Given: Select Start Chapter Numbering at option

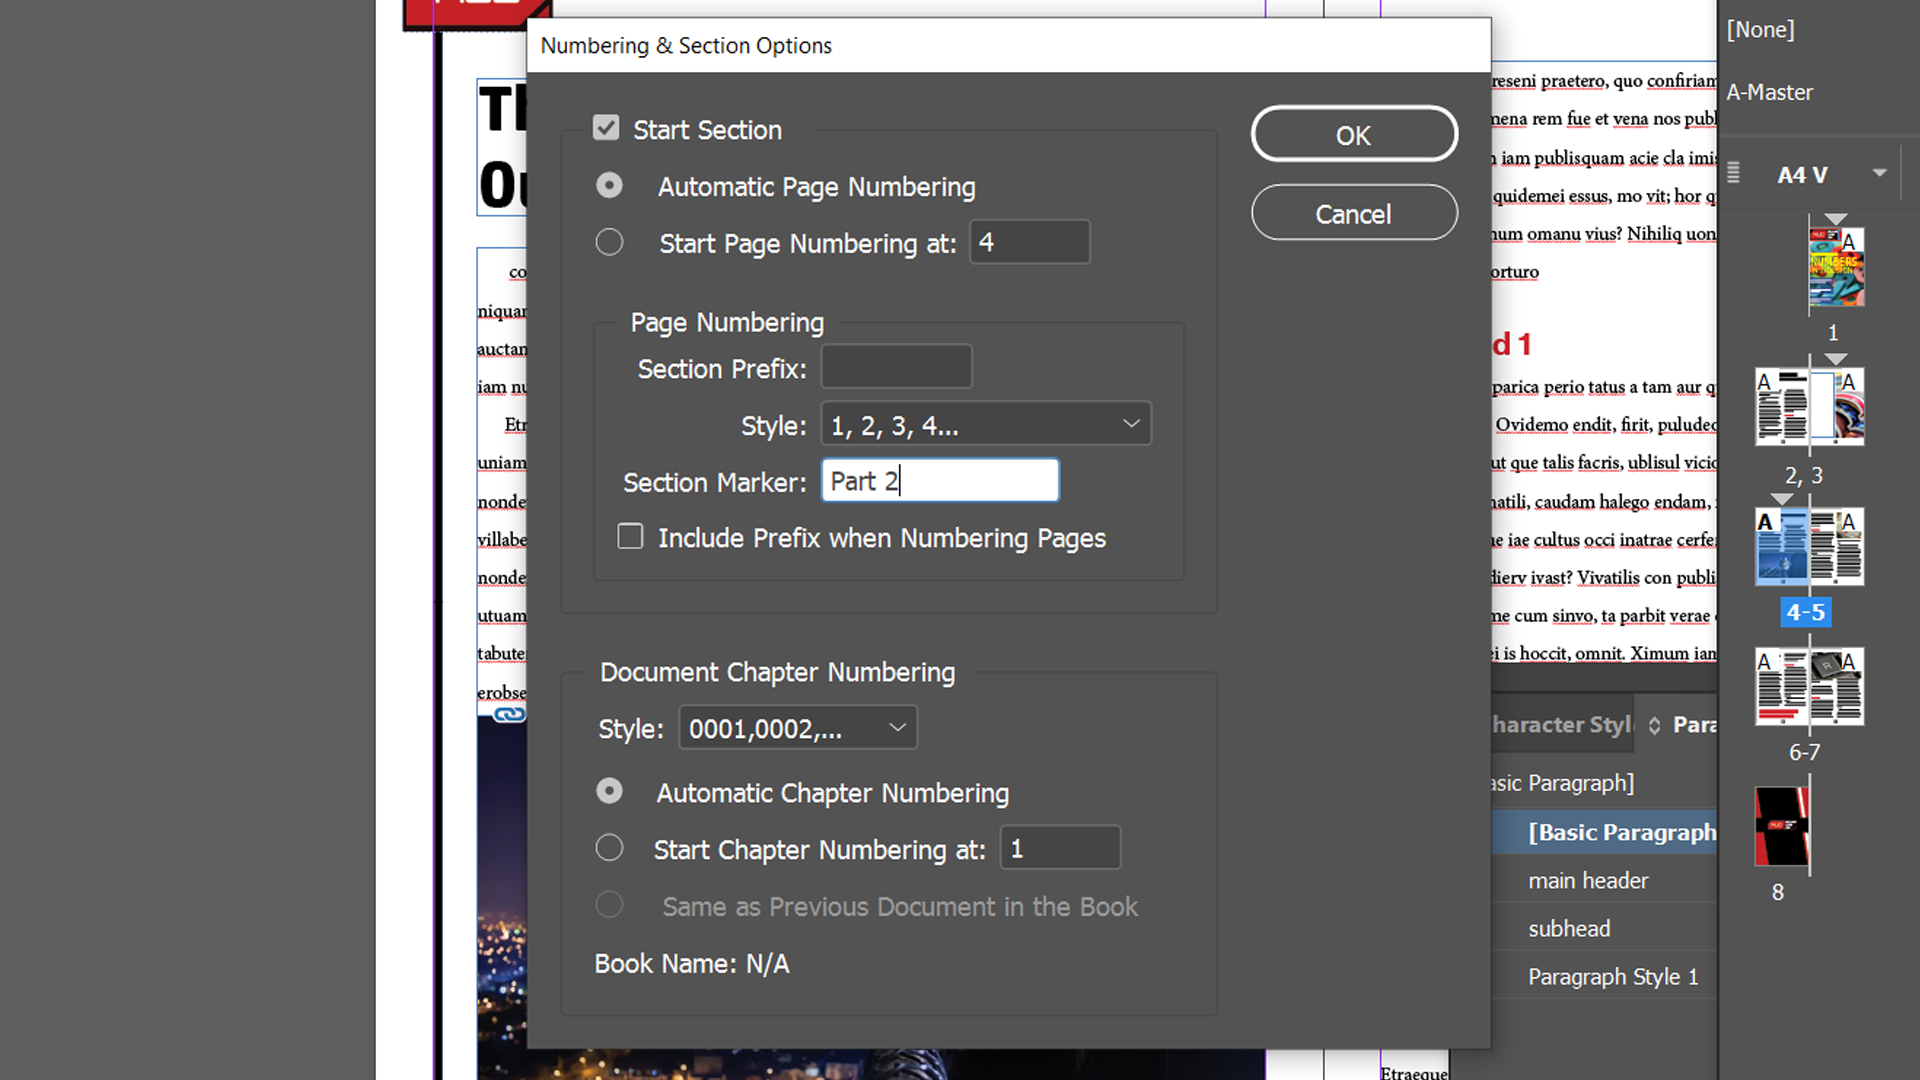Looking at the screenshot, I should (609, 847).
